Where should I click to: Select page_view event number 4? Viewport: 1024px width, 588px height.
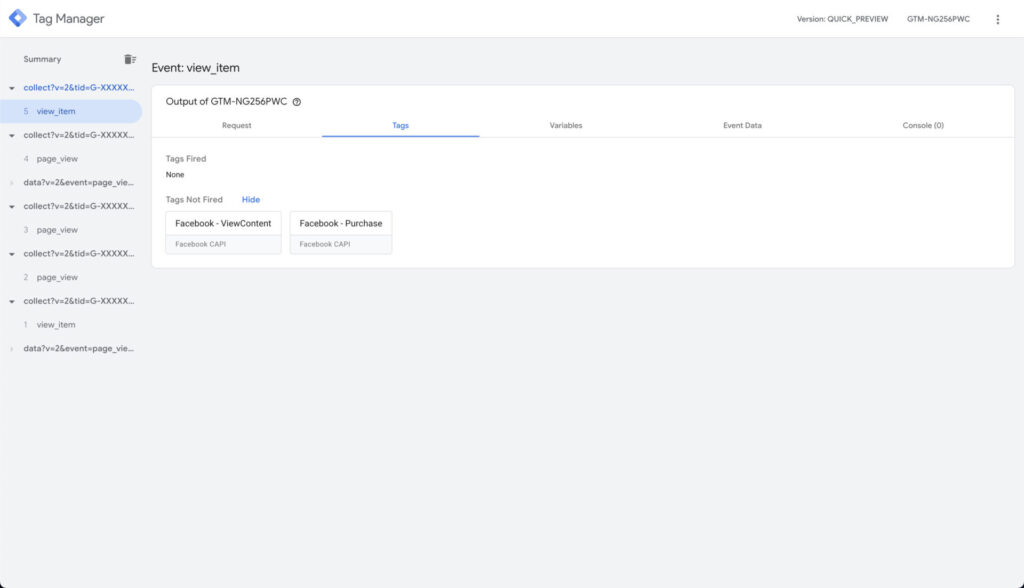56,159
